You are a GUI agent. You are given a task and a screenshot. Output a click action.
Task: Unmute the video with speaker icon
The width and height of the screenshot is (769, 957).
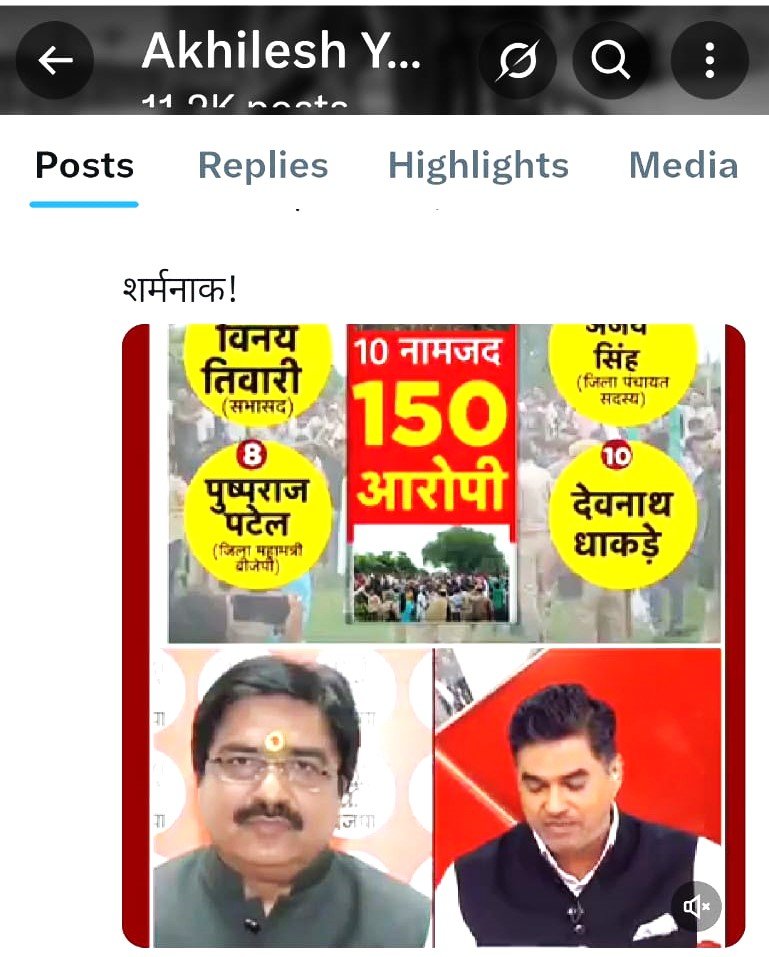pyautogui.click(x=696, y=906)
